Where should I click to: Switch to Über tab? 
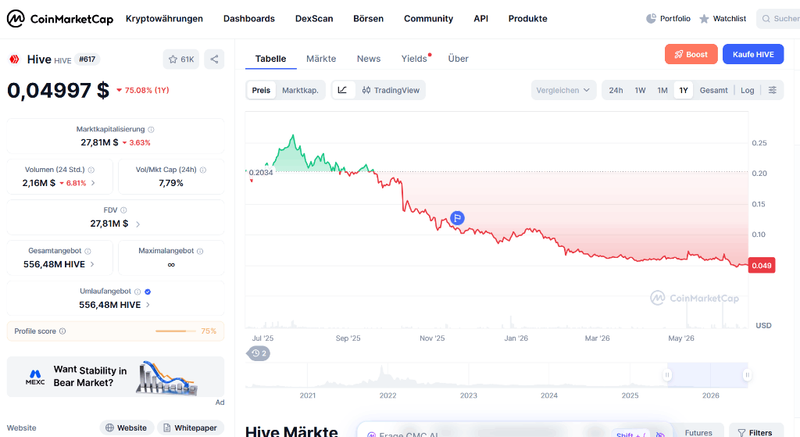[458, 59]
